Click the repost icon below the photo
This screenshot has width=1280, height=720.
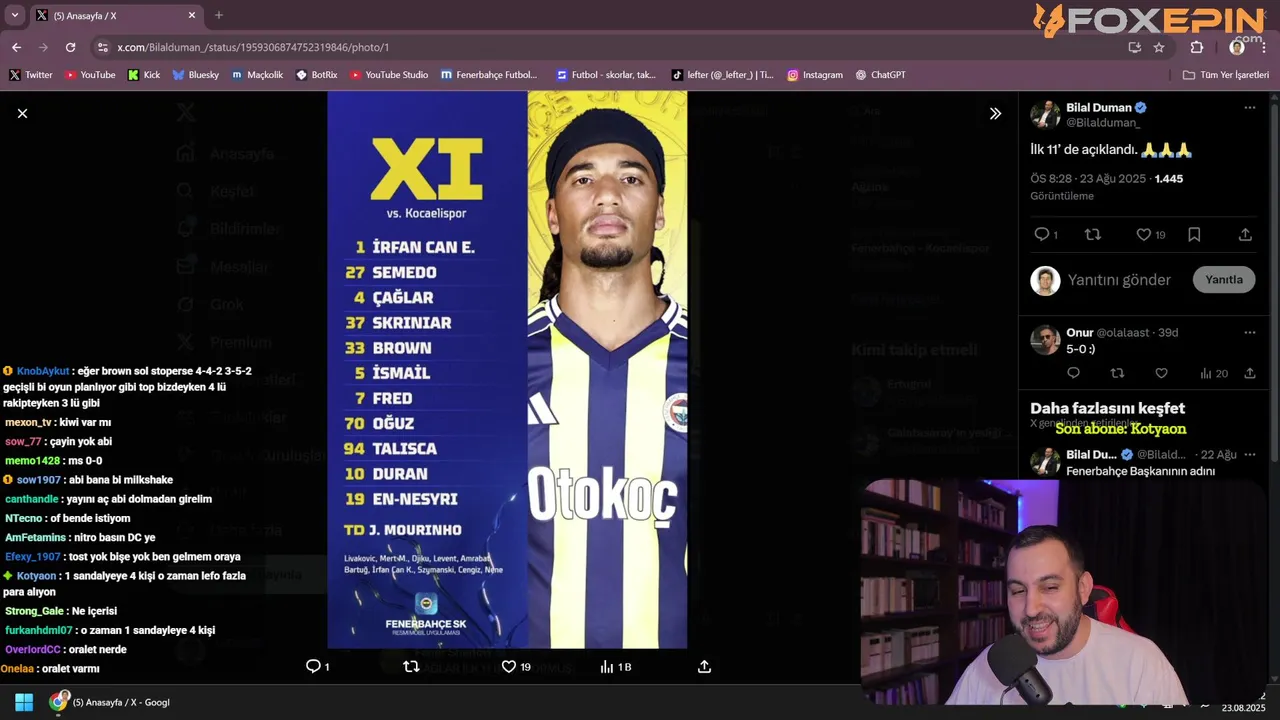coord(411,667)
